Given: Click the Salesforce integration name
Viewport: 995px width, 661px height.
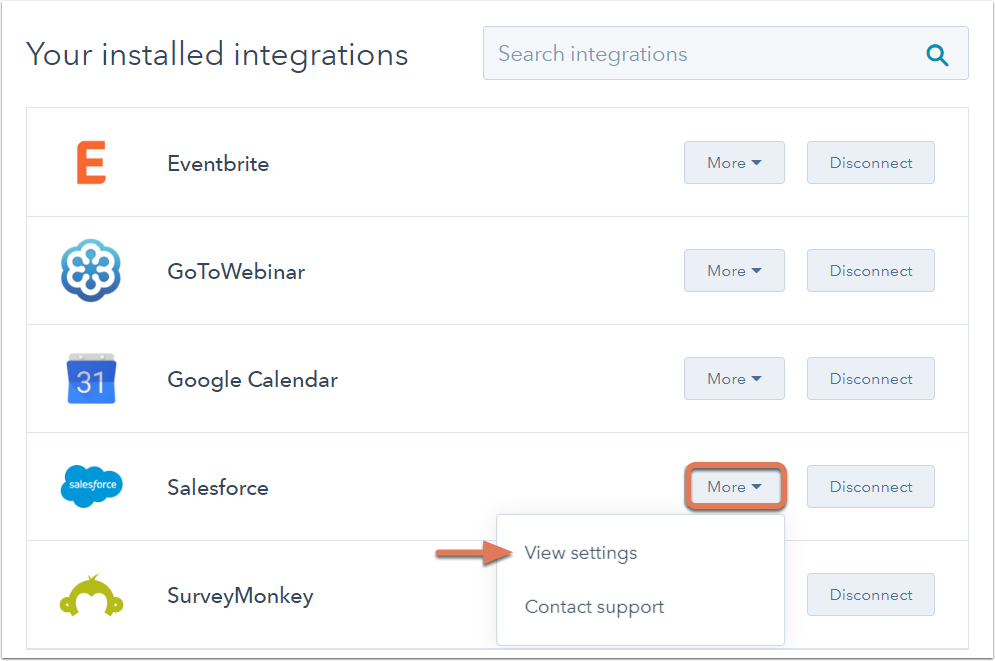Looking at the screenshot, I should [218, 487].
